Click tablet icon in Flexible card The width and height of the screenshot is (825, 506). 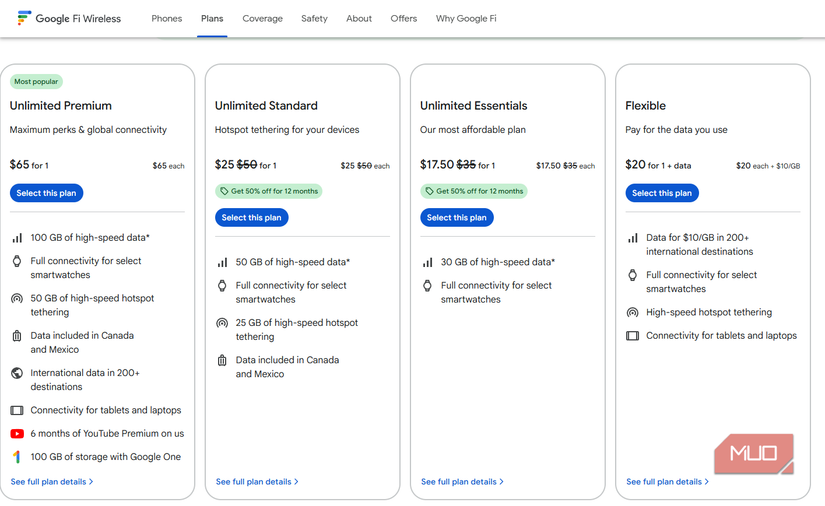(x=632, y=336)
